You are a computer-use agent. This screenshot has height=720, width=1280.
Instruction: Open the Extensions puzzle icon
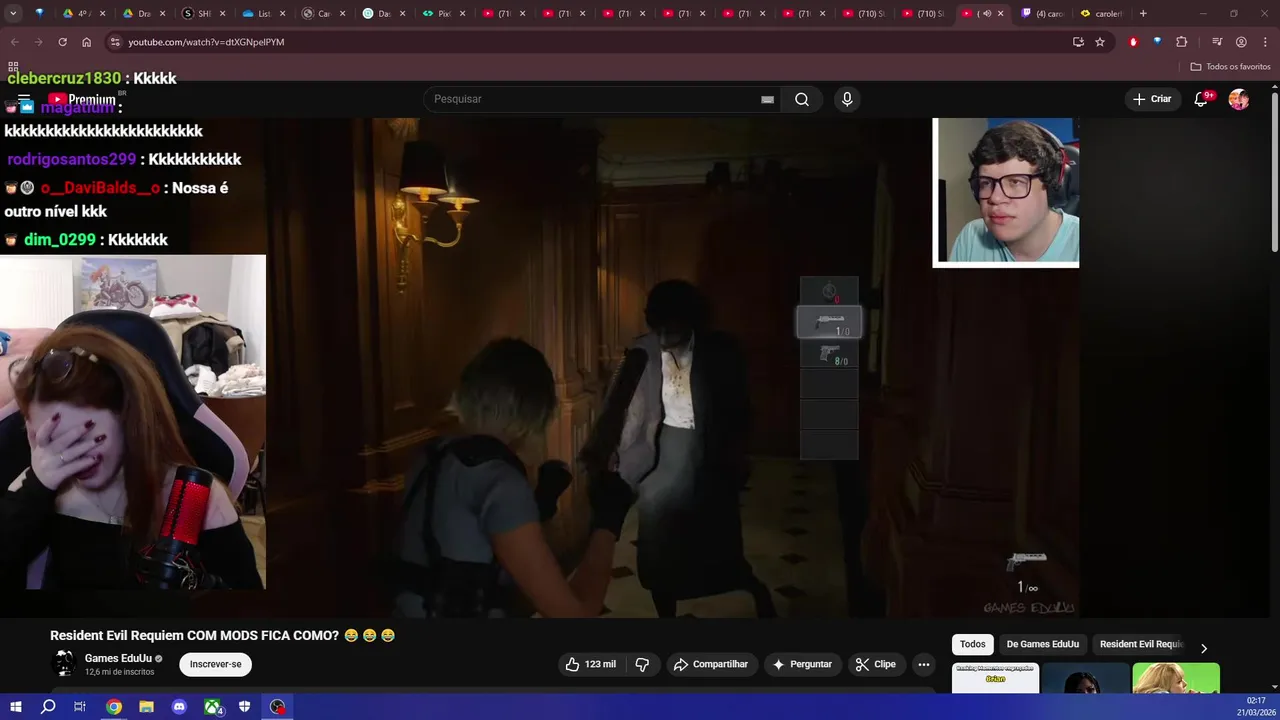[x=1182, y=42]
